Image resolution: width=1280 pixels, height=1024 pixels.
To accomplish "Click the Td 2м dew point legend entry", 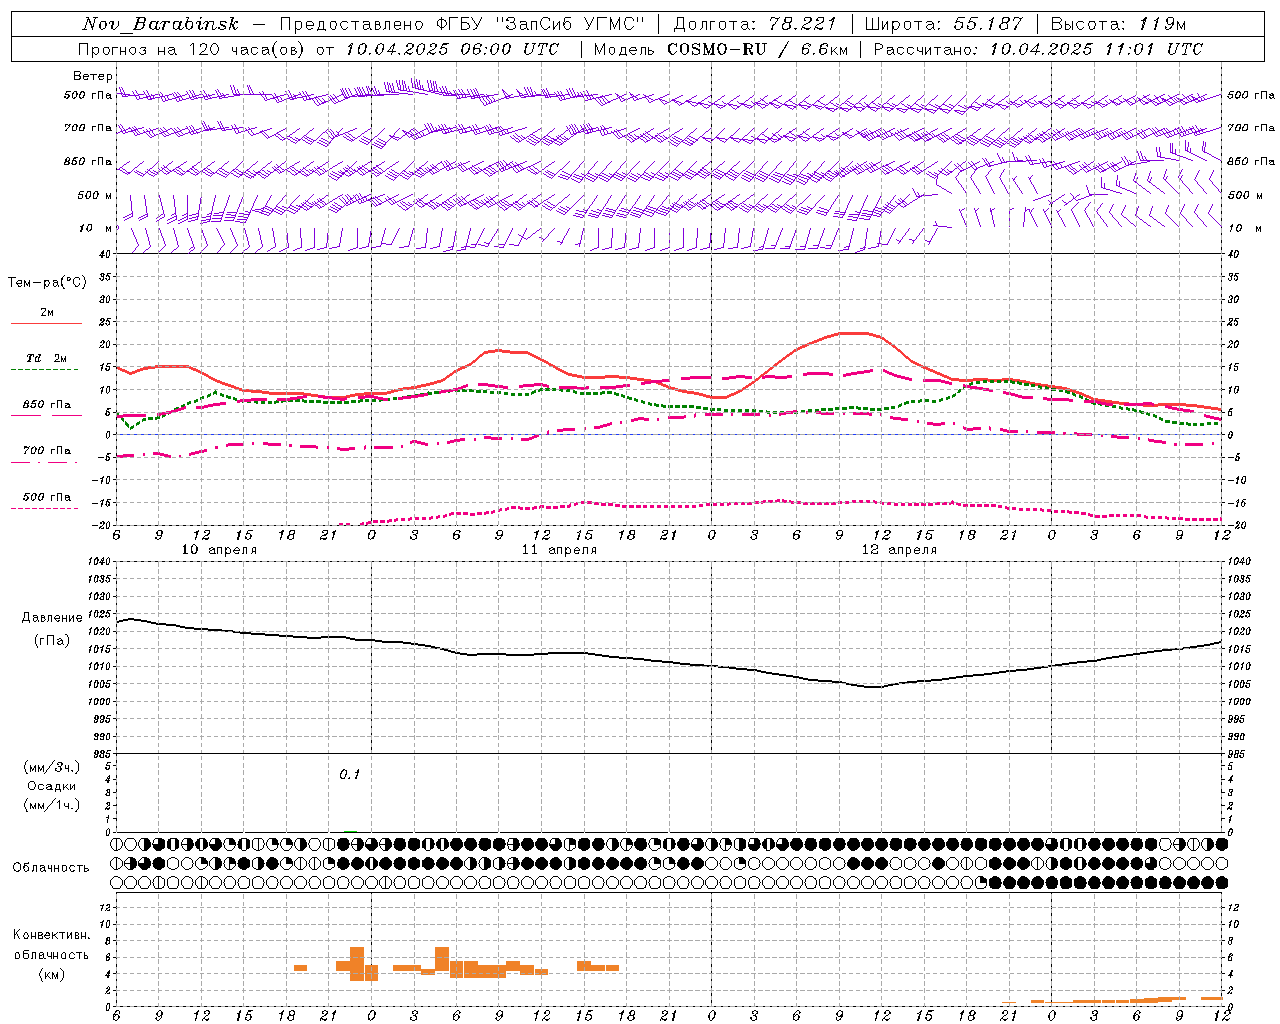I will [46, 361].
